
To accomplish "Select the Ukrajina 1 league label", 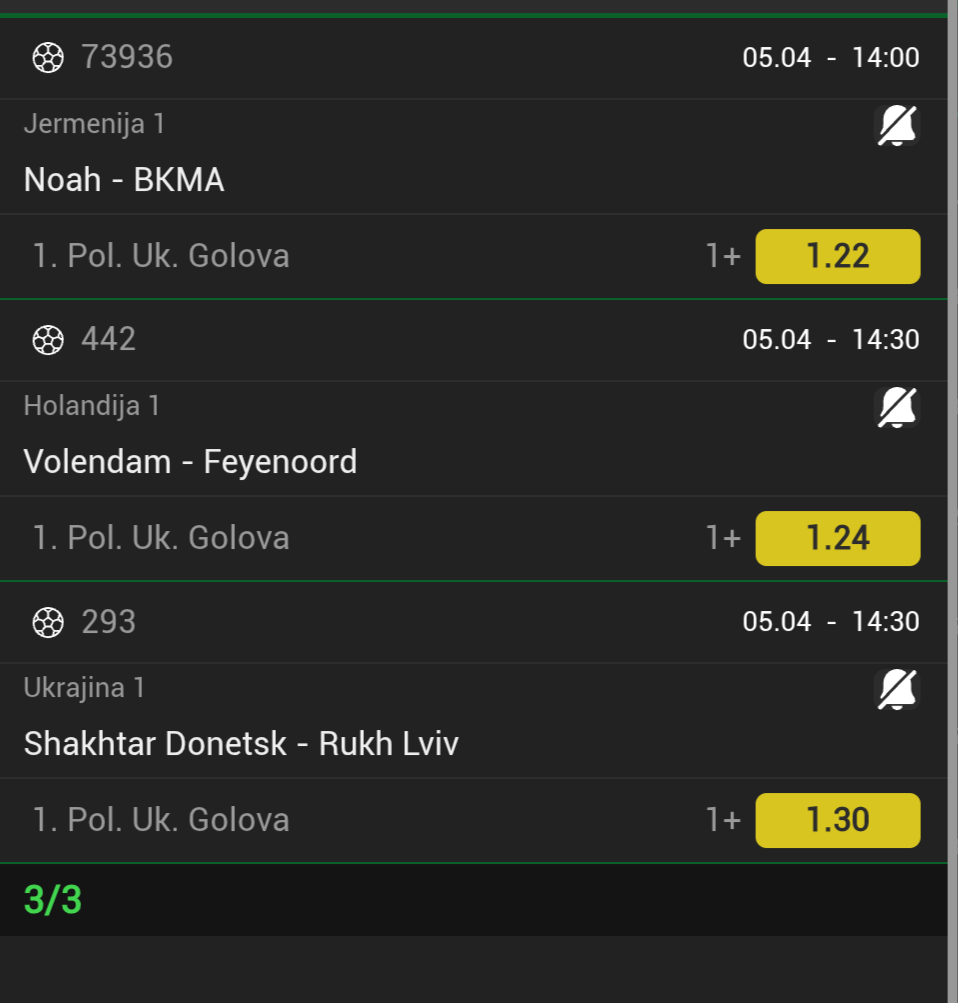I will click(85, 688).
